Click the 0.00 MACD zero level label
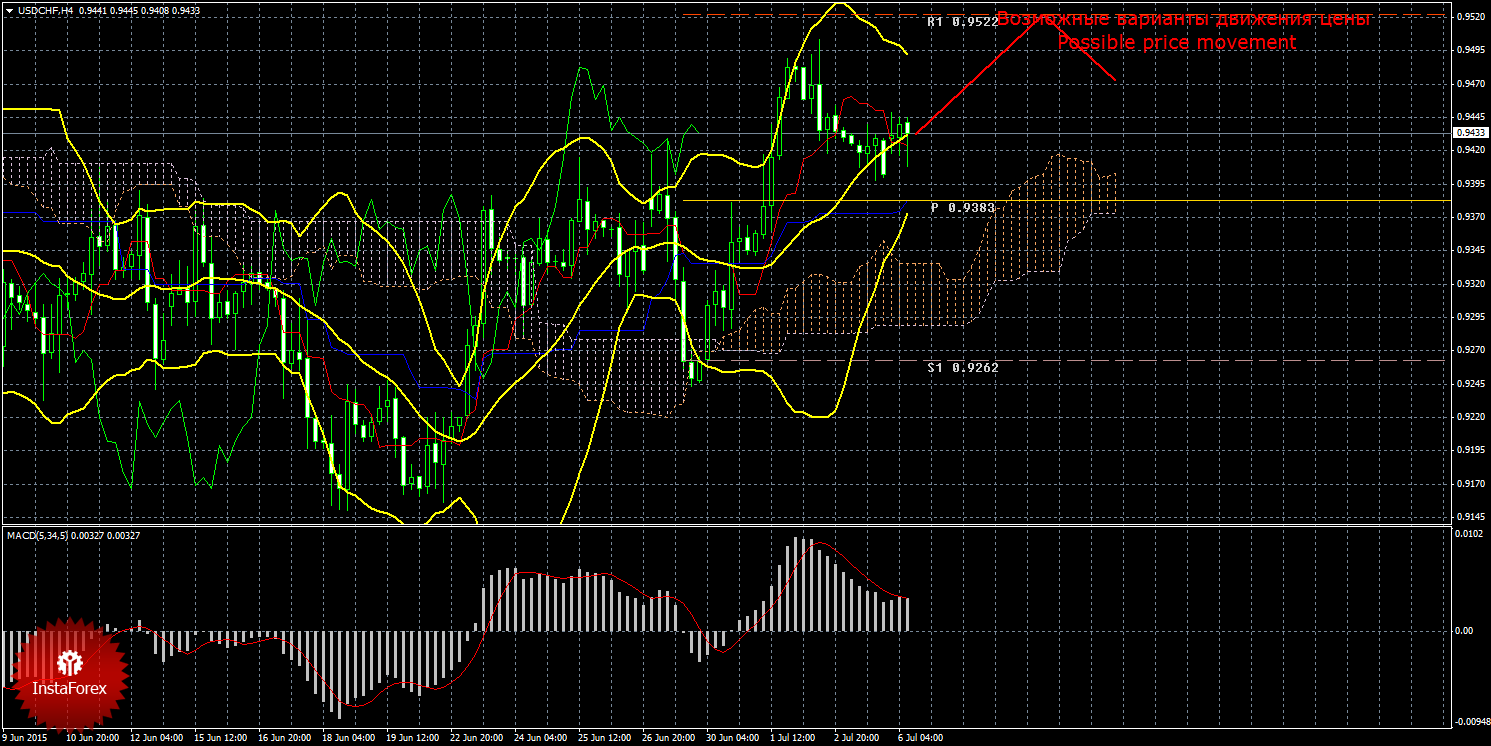 pyautogui.click(x=1462, y=630)
